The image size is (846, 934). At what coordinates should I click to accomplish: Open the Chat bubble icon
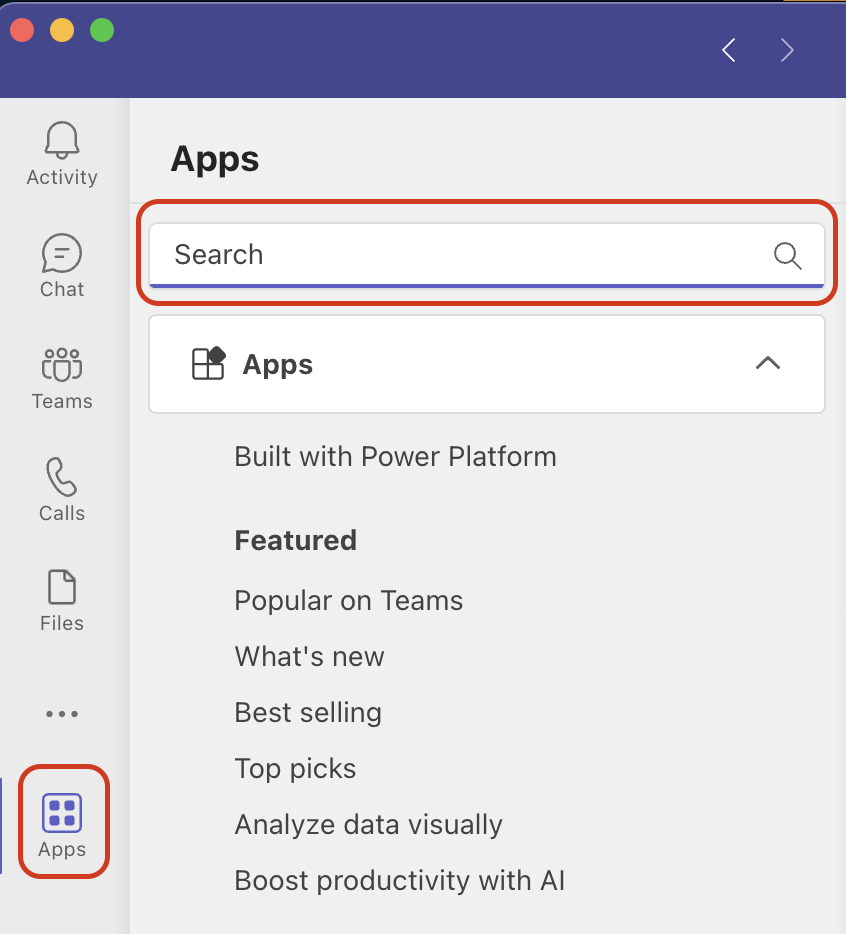(x=62, y=253)
